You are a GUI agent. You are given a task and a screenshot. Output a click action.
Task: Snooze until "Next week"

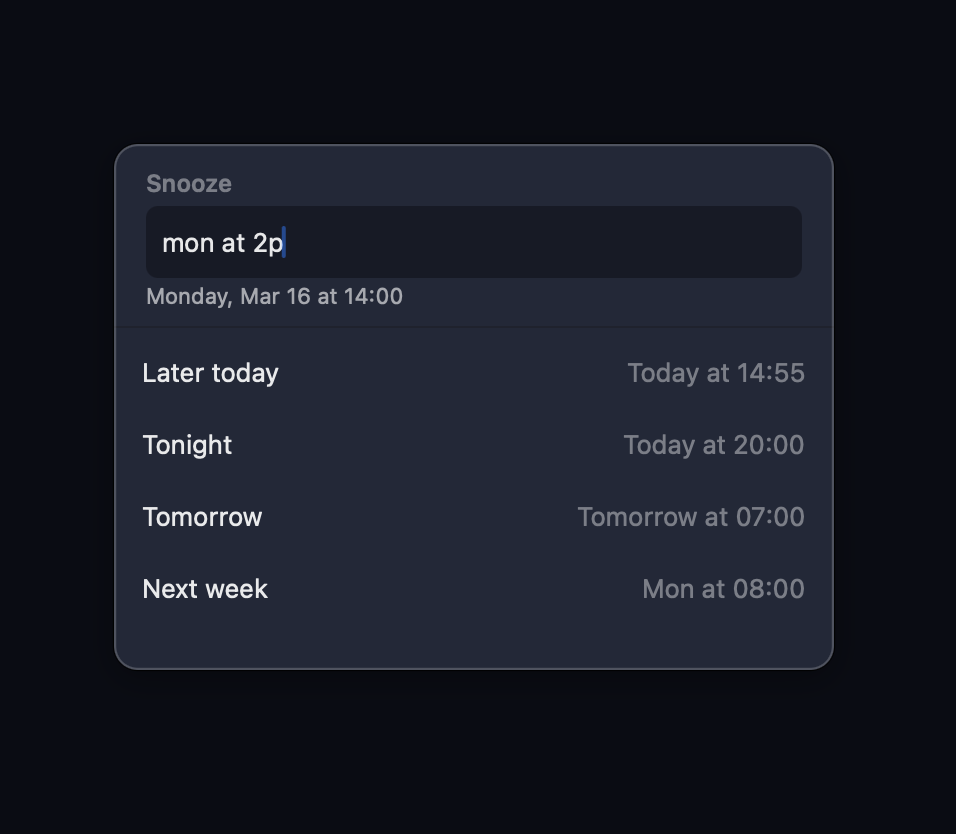click(204, 589)
